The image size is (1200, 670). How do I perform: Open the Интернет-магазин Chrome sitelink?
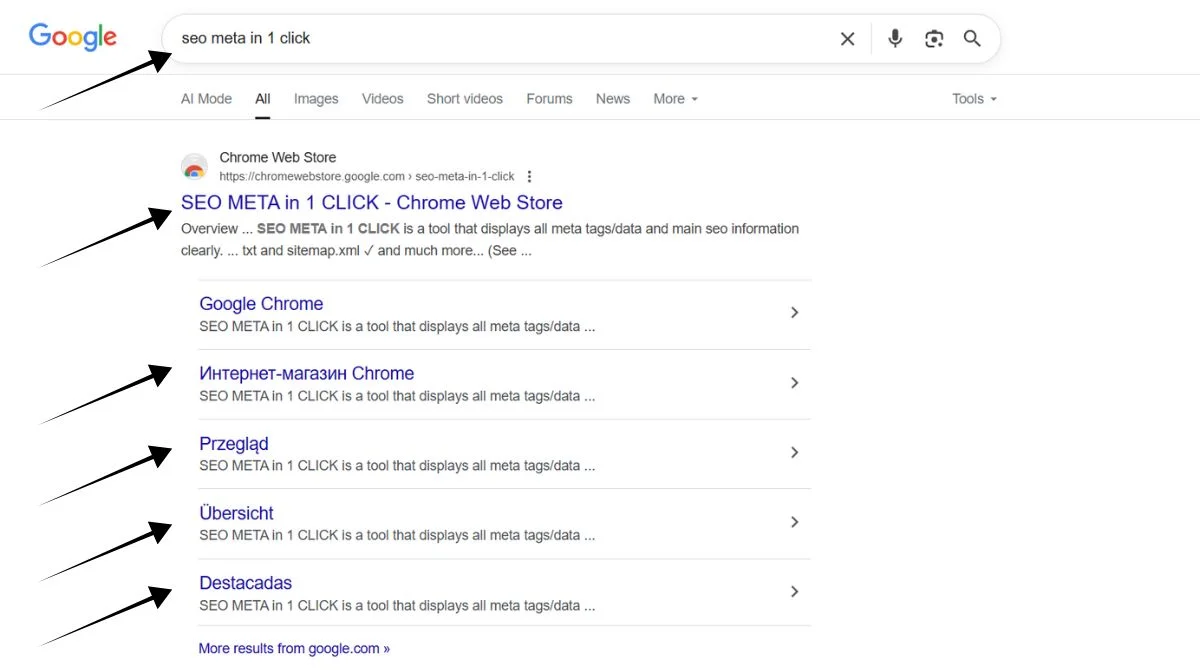point(306,374)
